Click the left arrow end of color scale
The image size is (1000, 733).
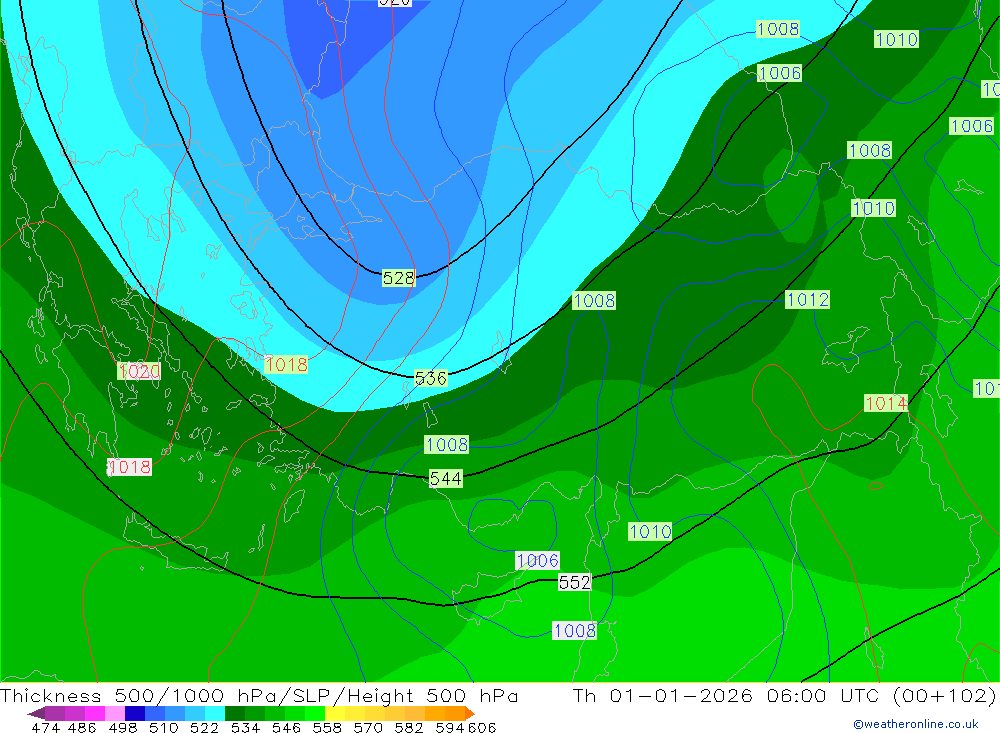(36, 713)
